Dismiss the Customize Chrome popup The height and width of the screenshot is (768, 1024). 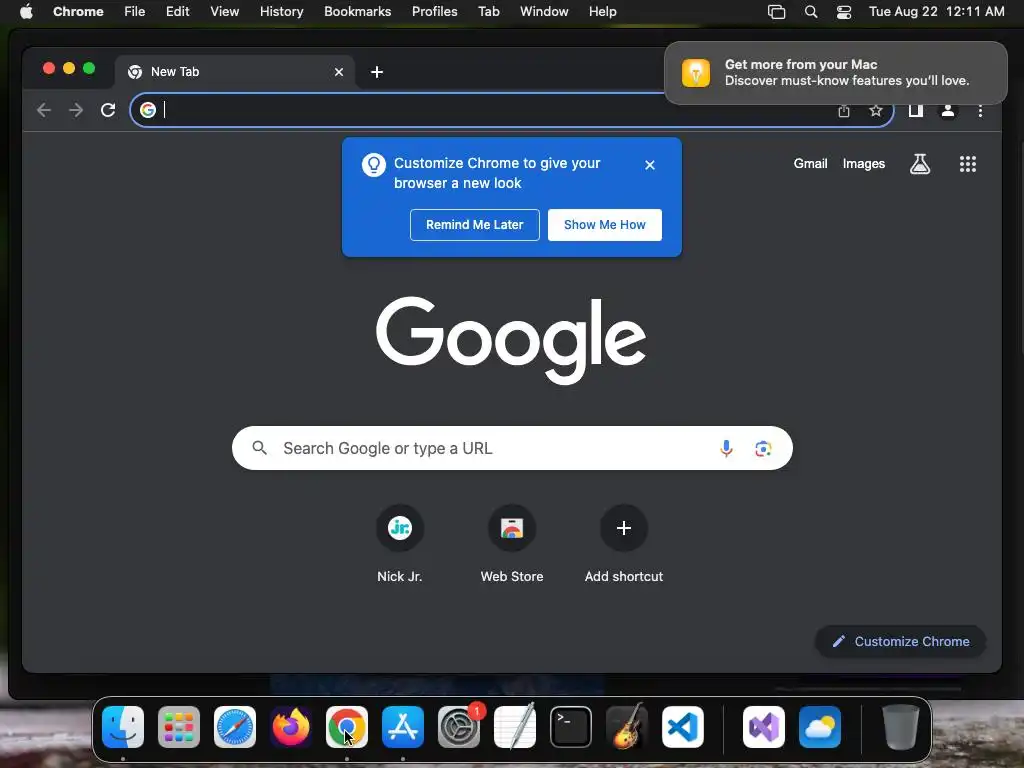650,165
